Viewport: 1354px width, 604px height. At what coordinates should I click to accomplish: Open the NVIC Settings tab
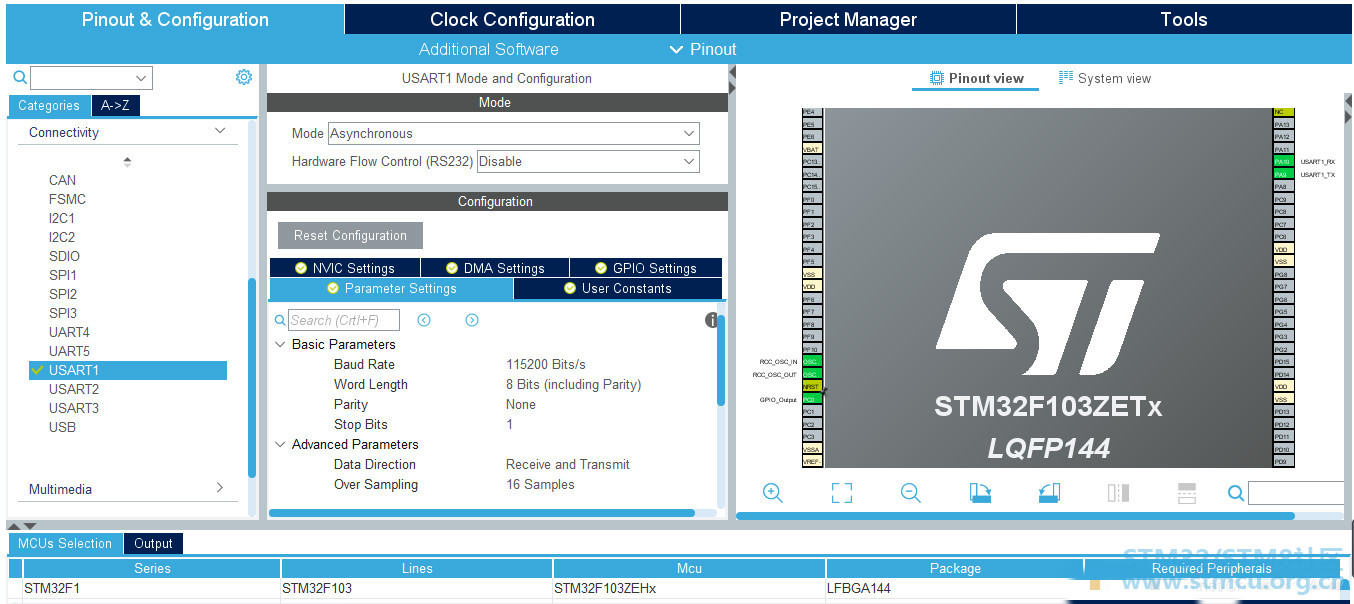[344, 268]
